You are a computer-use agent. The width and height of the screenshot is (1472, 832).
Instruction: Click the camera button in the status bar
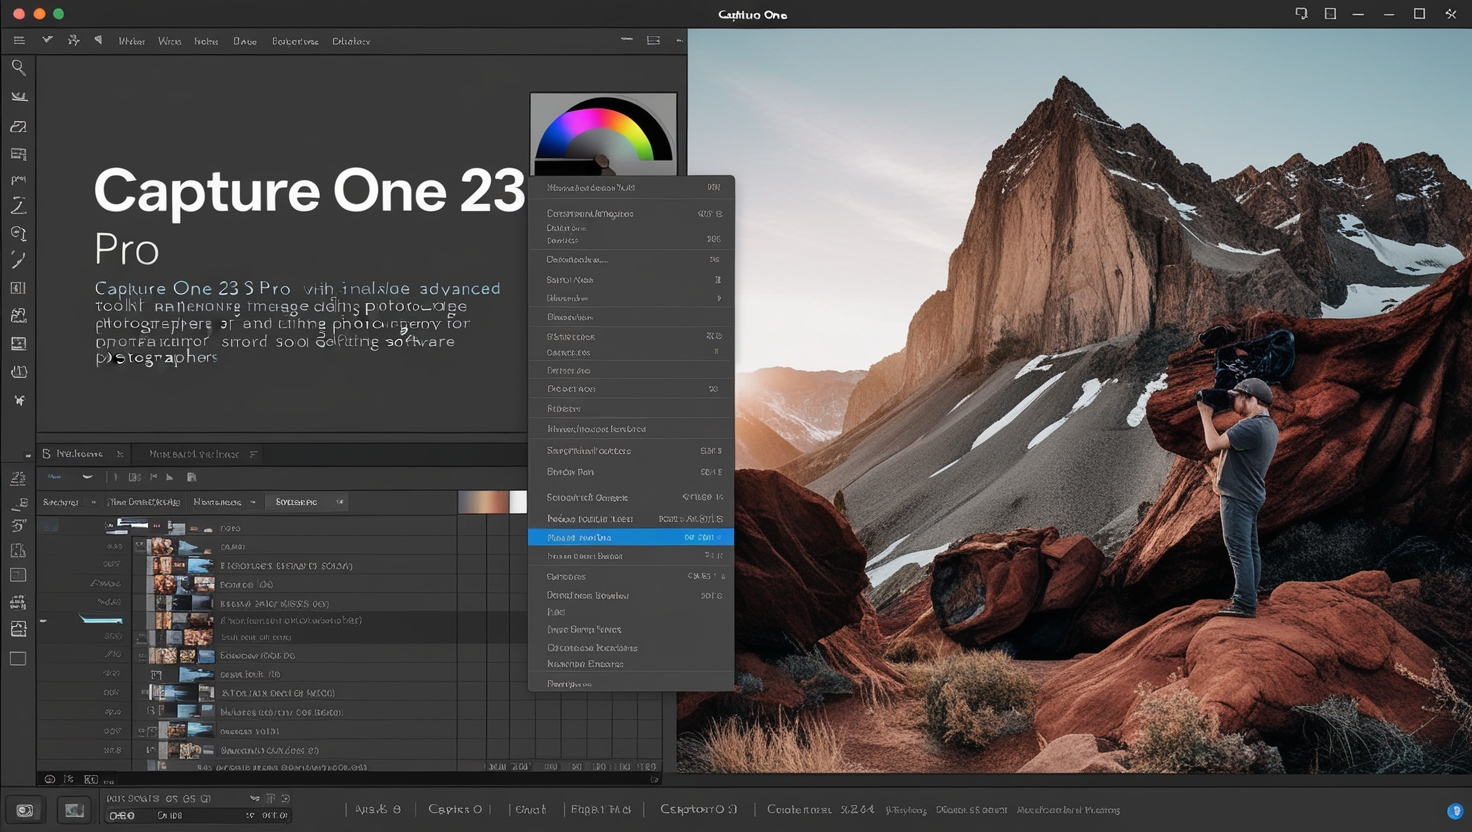pos(25,810)
